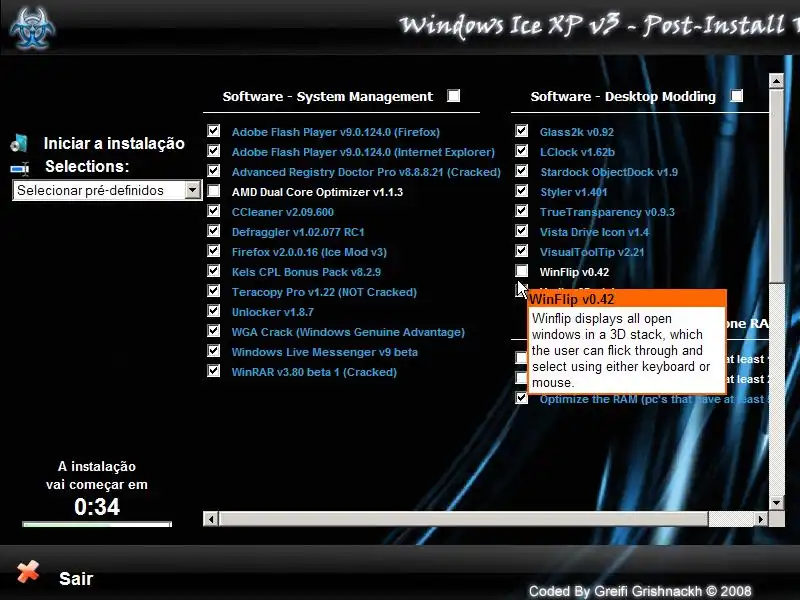Click the Firefox v2.0.0.16 (Ice Mod v3) label
Image resolution: width=800 pixels, height=600 pixels.
tap(309, 252)
